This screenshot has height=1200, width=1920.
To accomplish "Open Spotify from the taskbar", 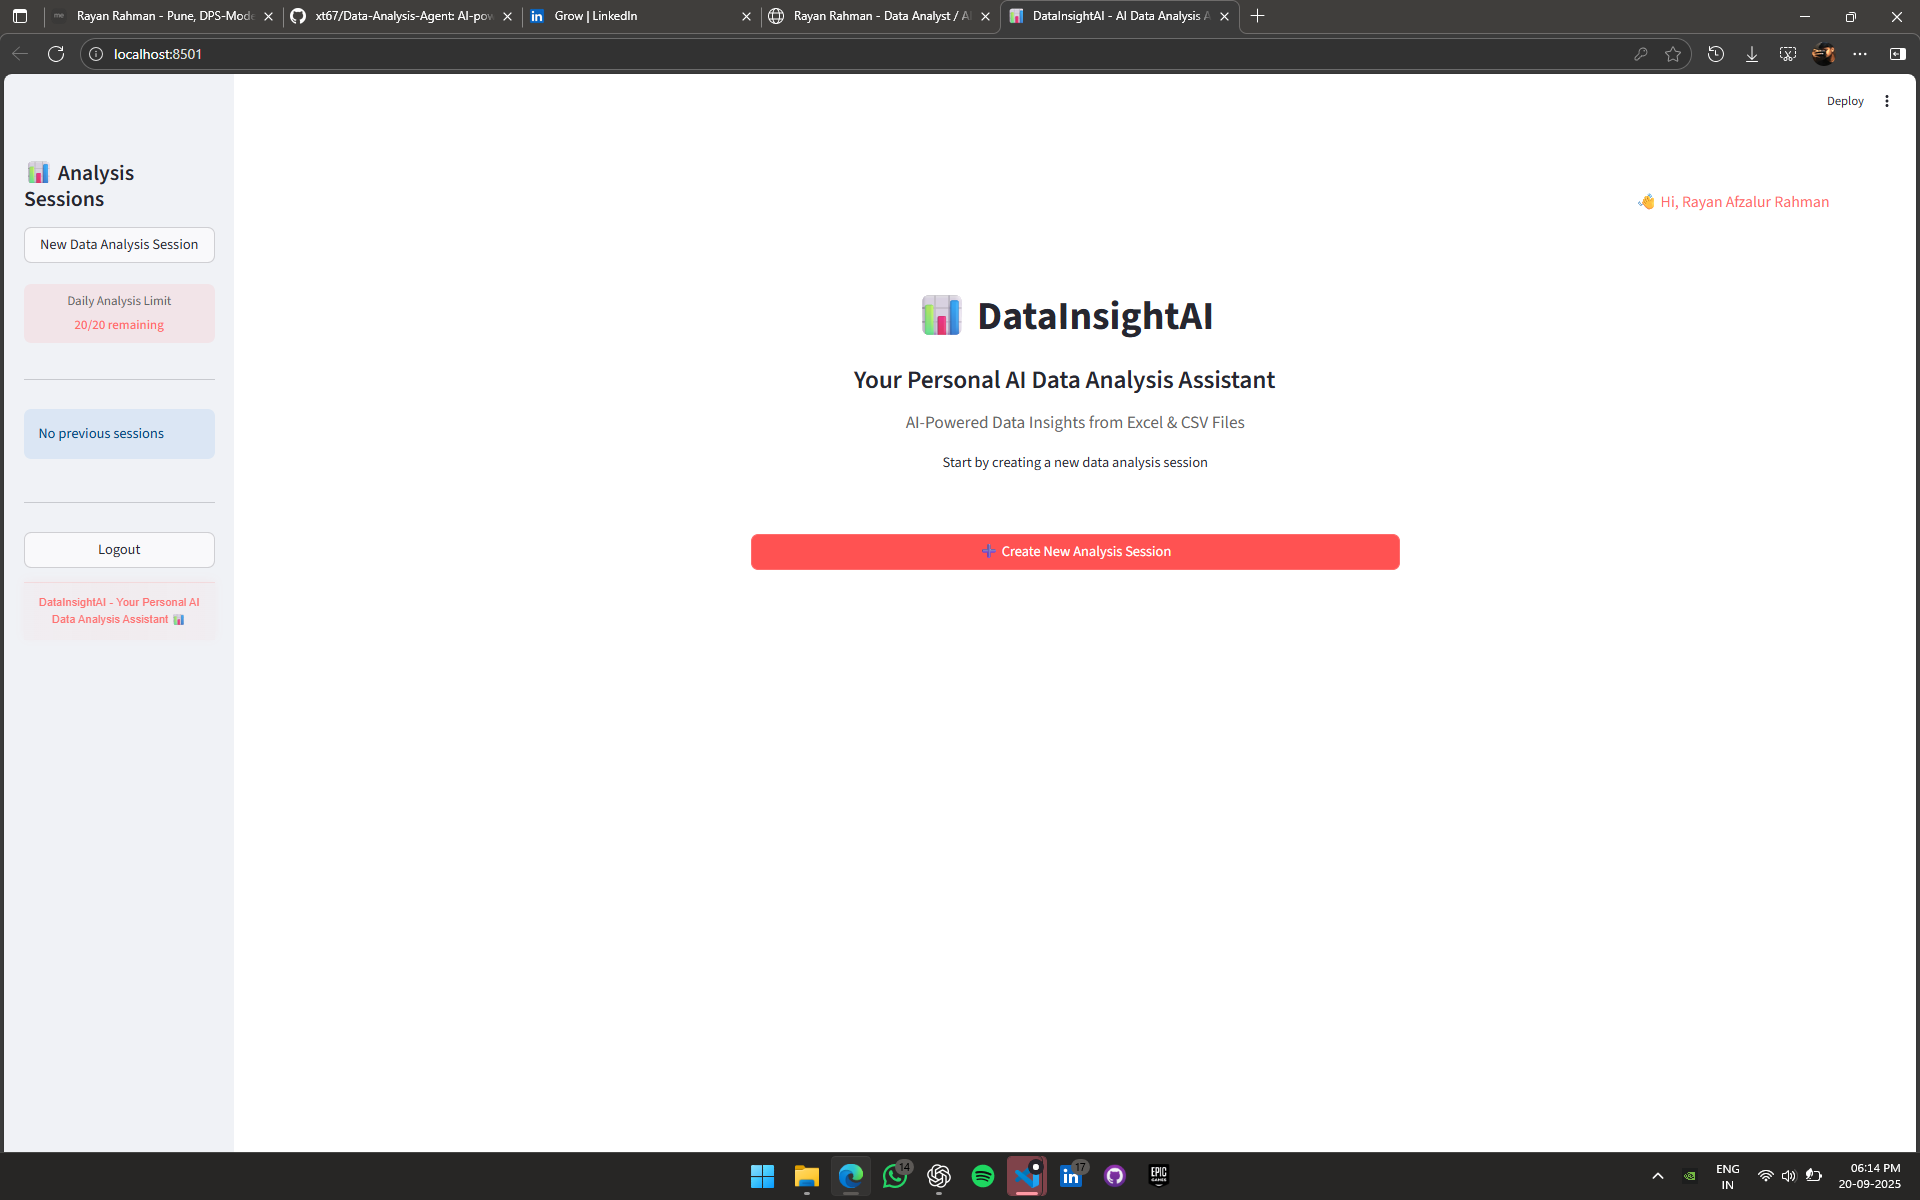I will 982,1176.
